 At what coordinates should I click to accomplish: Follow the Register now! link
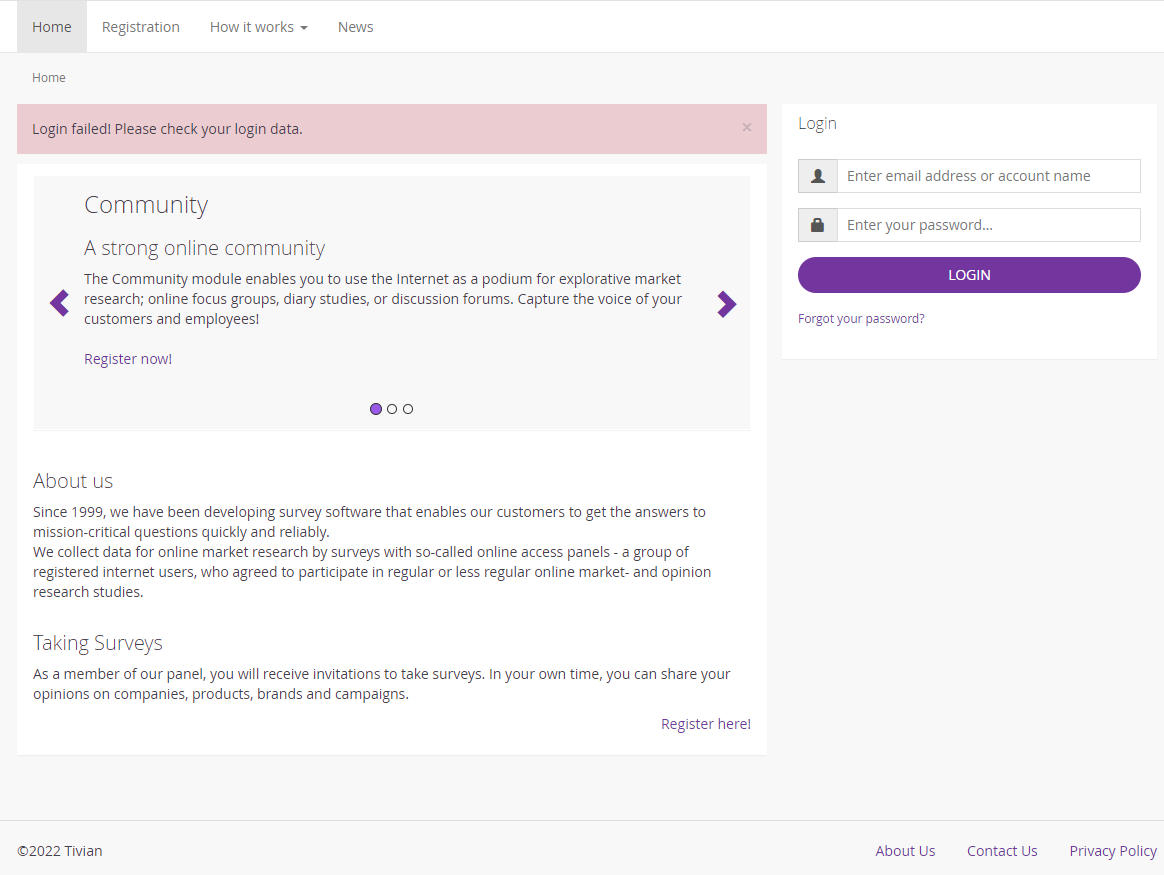point(128,359)
